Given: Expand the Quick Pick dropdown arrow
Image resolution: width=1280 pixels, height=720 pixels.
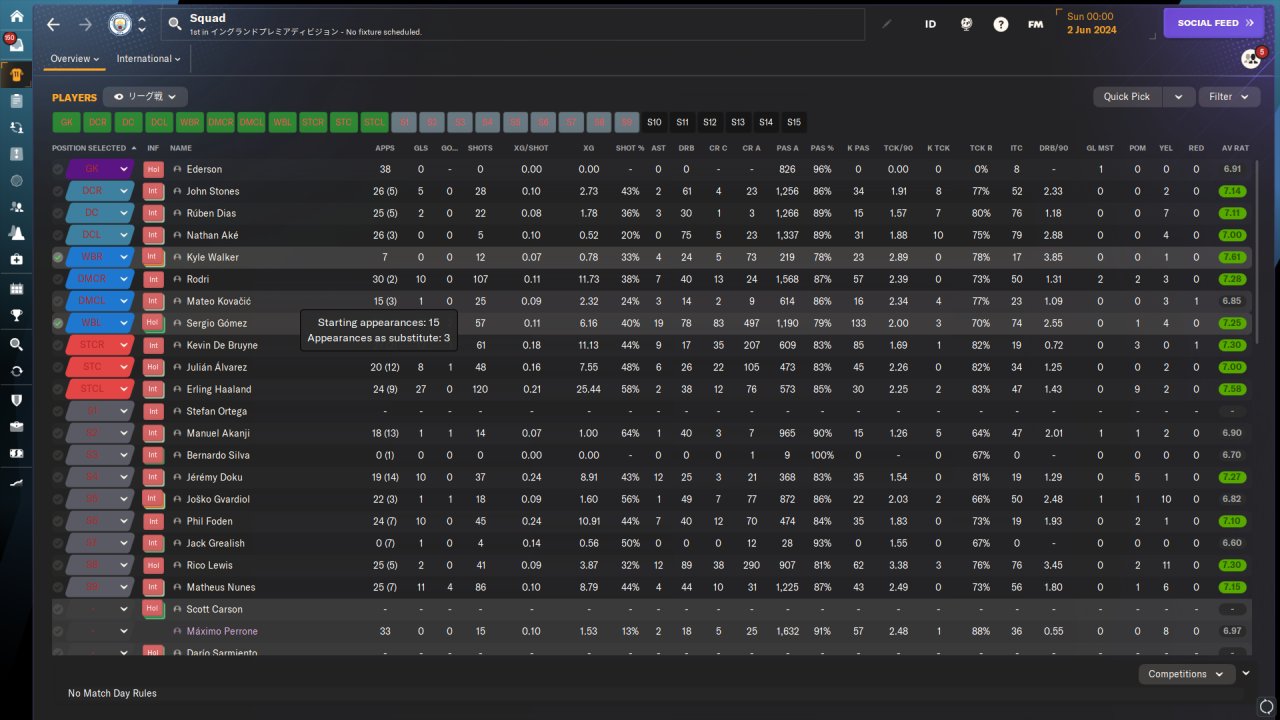Looking at the screenshot, I should (1179, 97).
